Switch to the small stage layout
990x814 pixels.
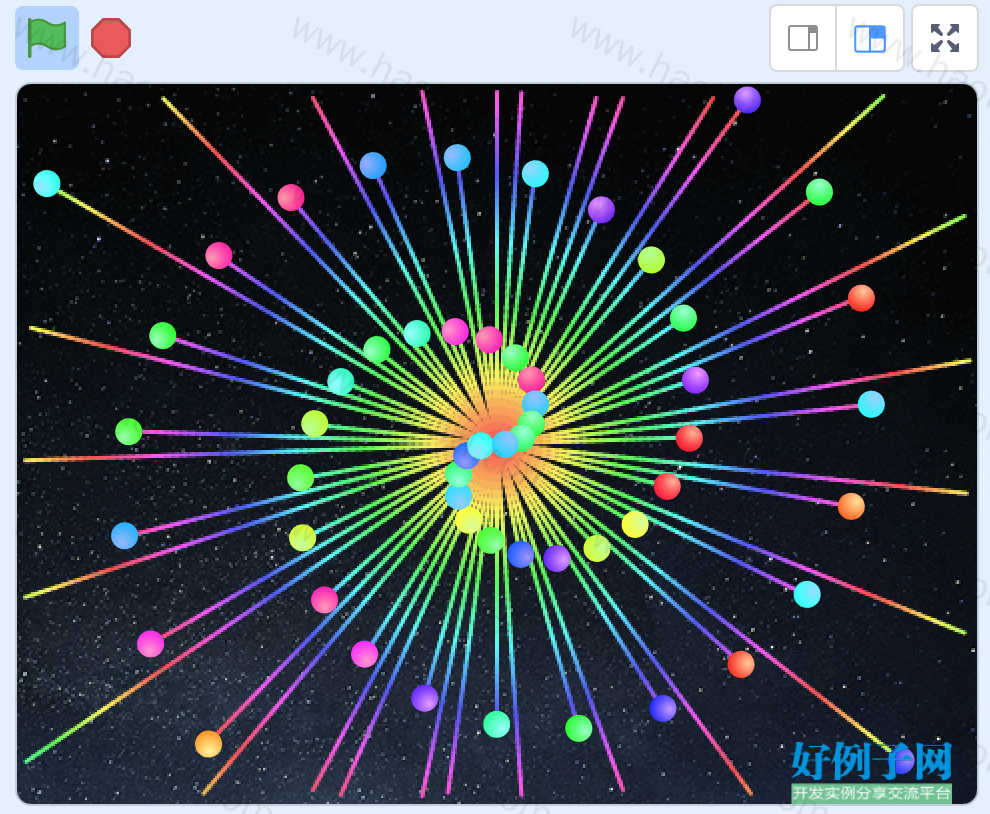coord(803,38)
